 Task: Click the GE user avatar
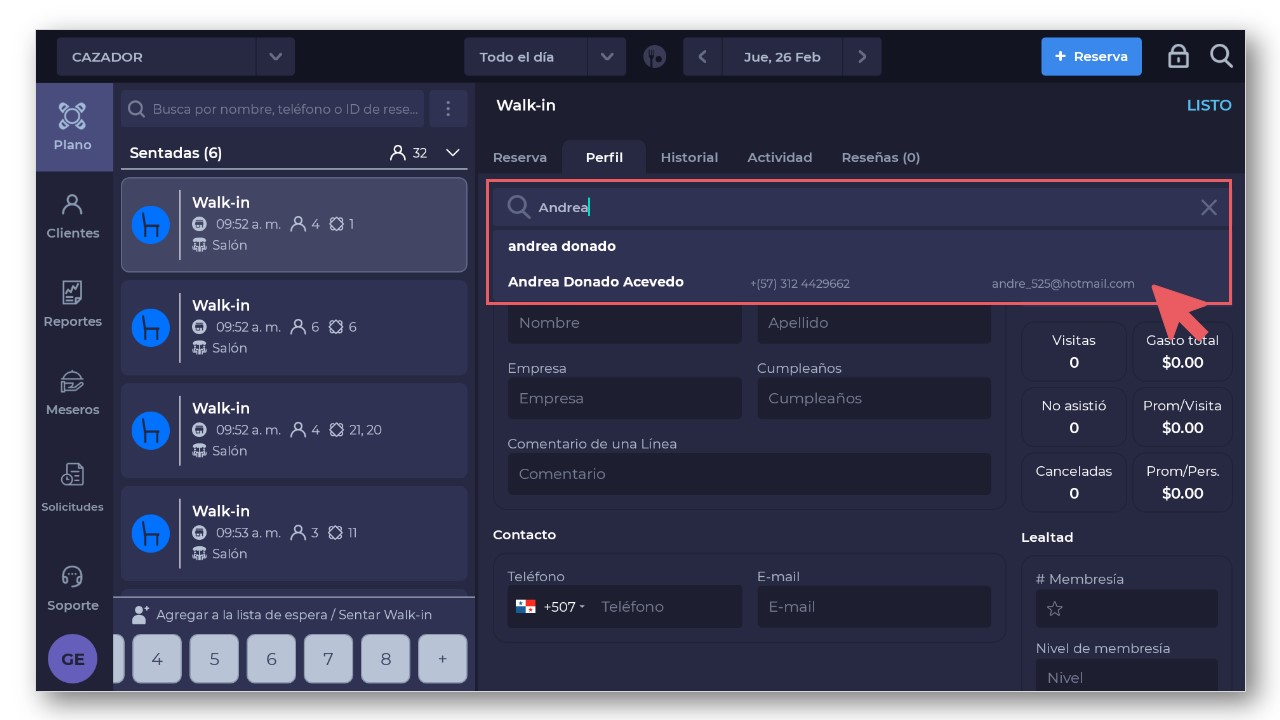pos(73,659)
